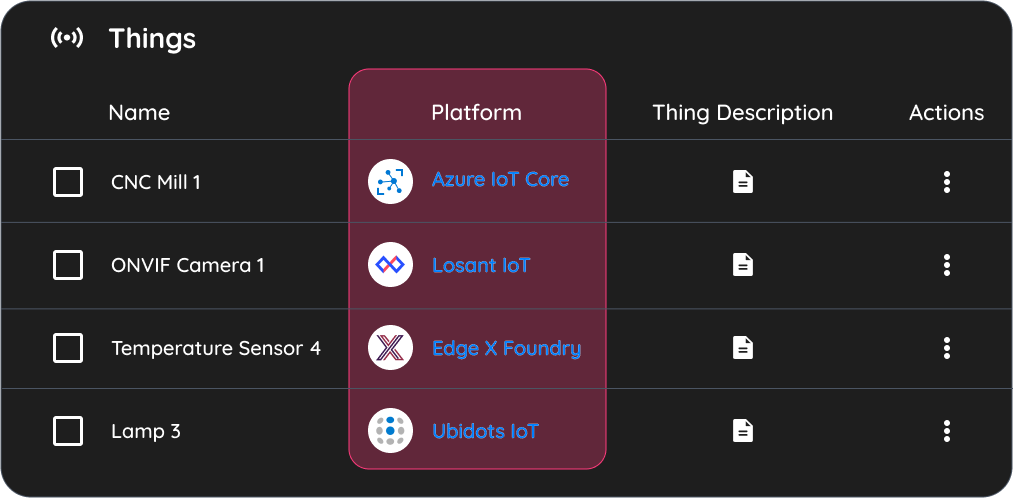
Task: Expand three-dot actions for ONVIF Camera 1
Action: 946,265
